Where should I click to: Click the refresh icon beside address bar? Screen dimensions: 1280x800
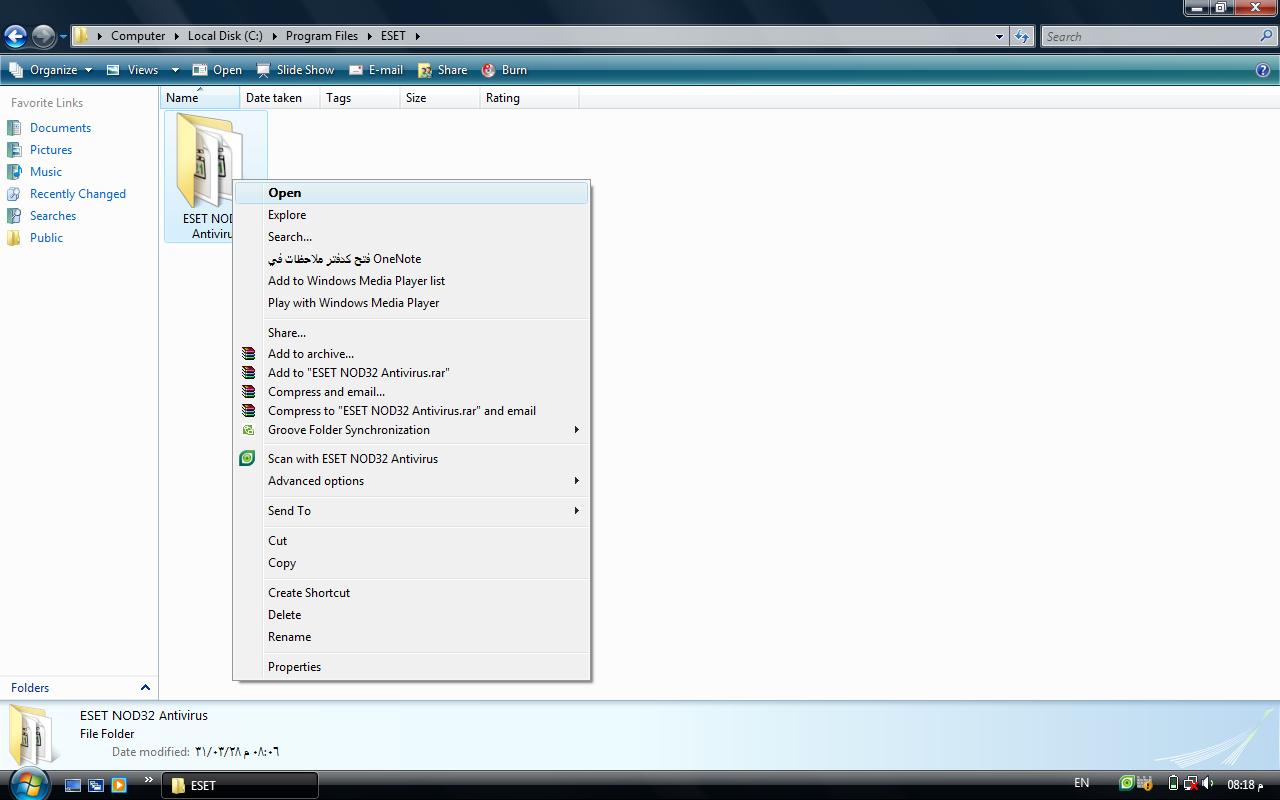[x=1021, y=37]
